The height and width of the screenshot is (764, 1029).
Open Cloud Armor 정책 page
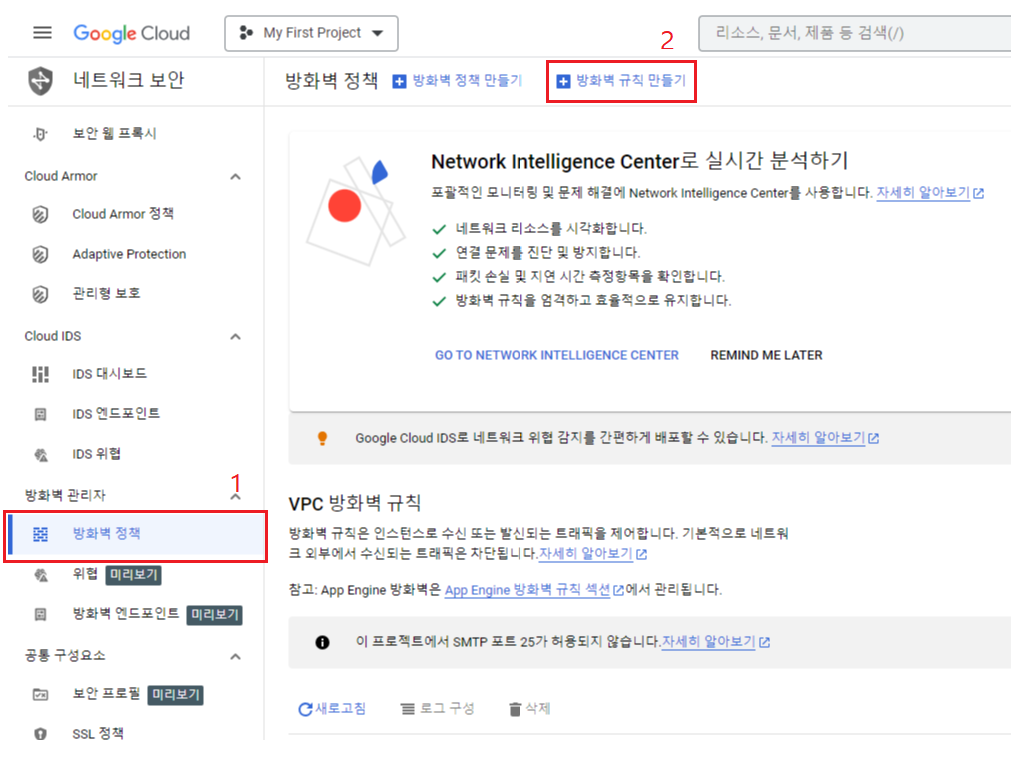pos(123,214)
